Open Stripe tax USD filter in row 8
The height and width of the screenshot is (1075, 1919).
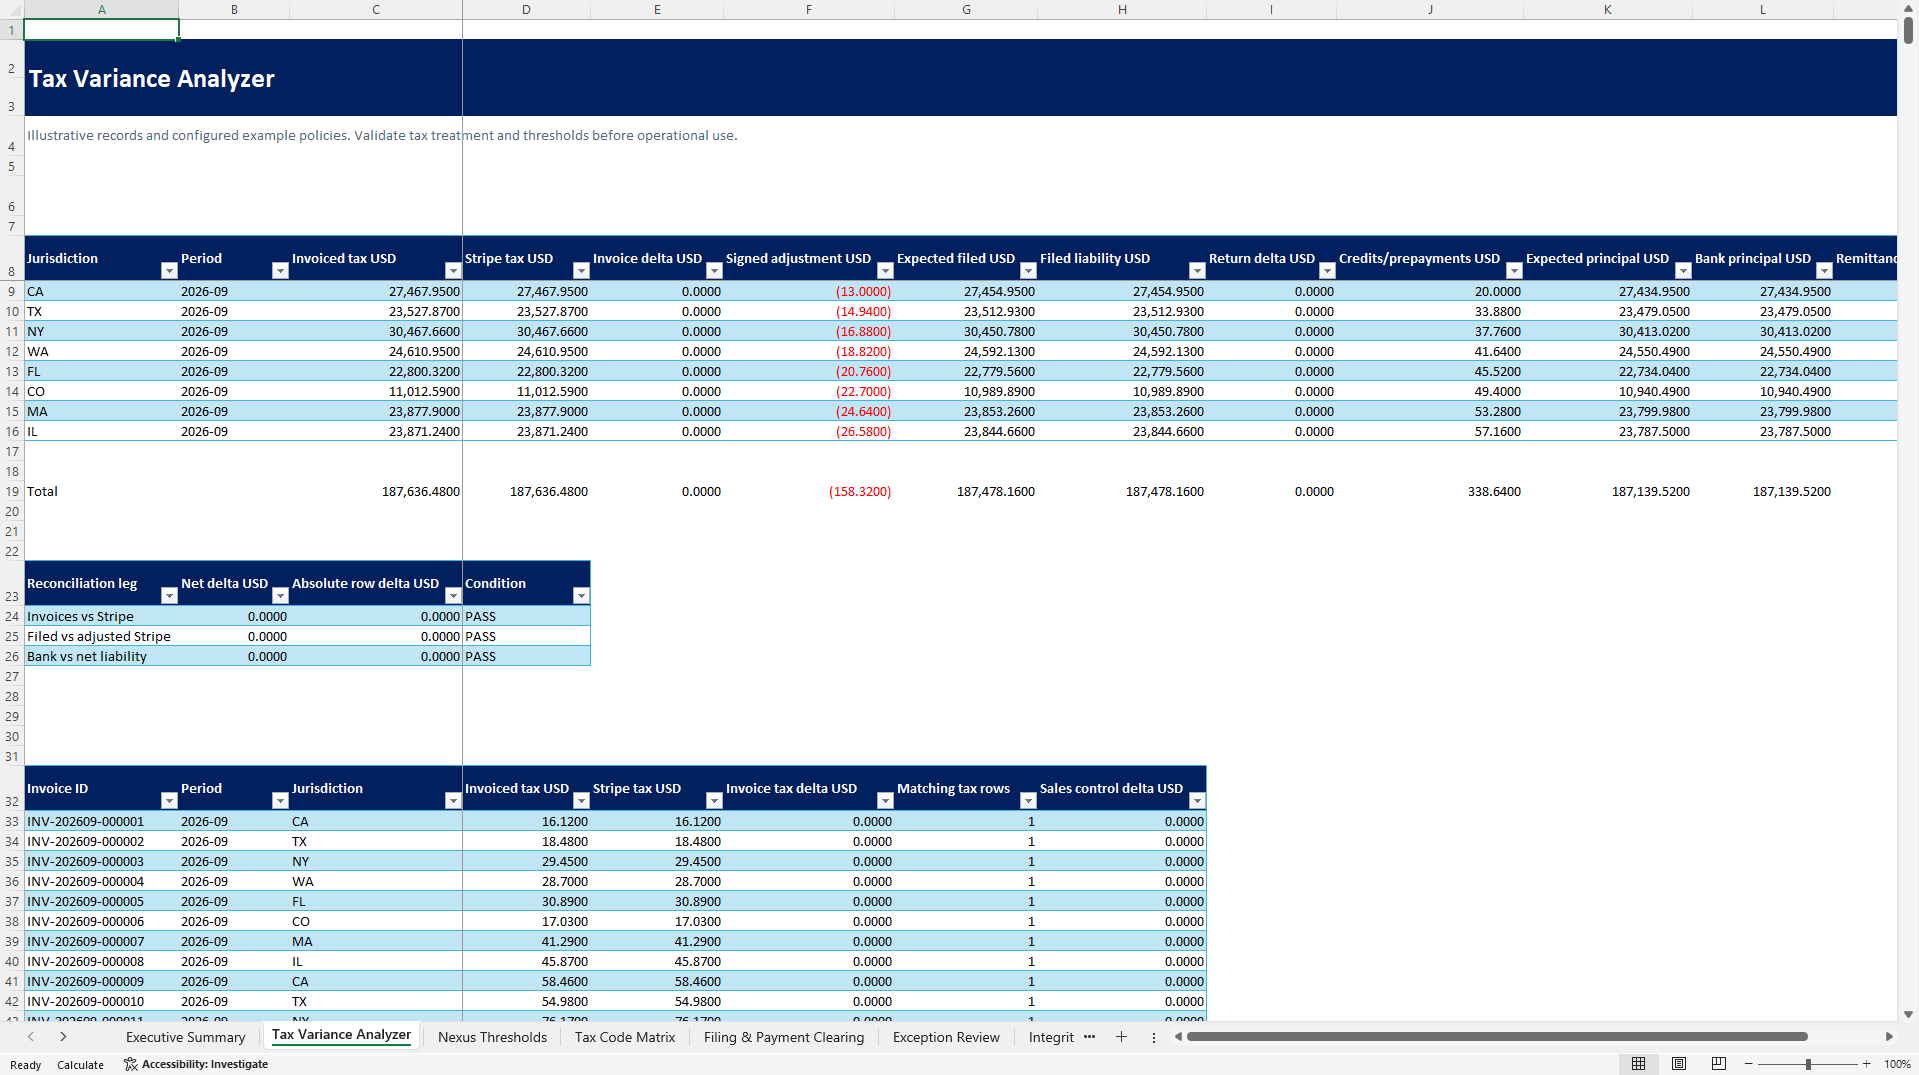tap(581, 271)
